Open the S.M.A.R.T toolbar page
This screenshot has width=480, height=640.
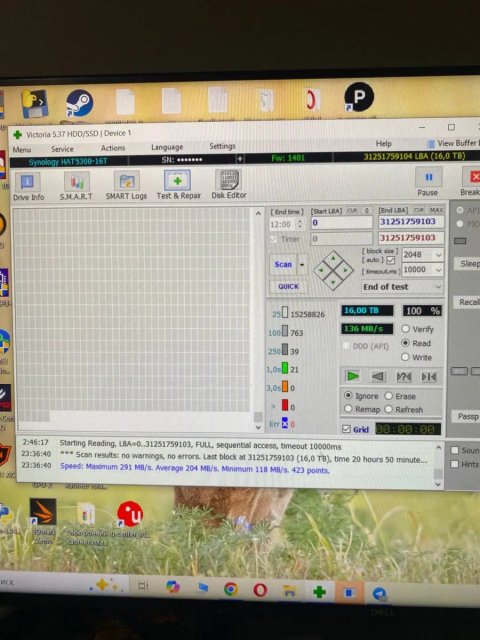tap(76, 186)
